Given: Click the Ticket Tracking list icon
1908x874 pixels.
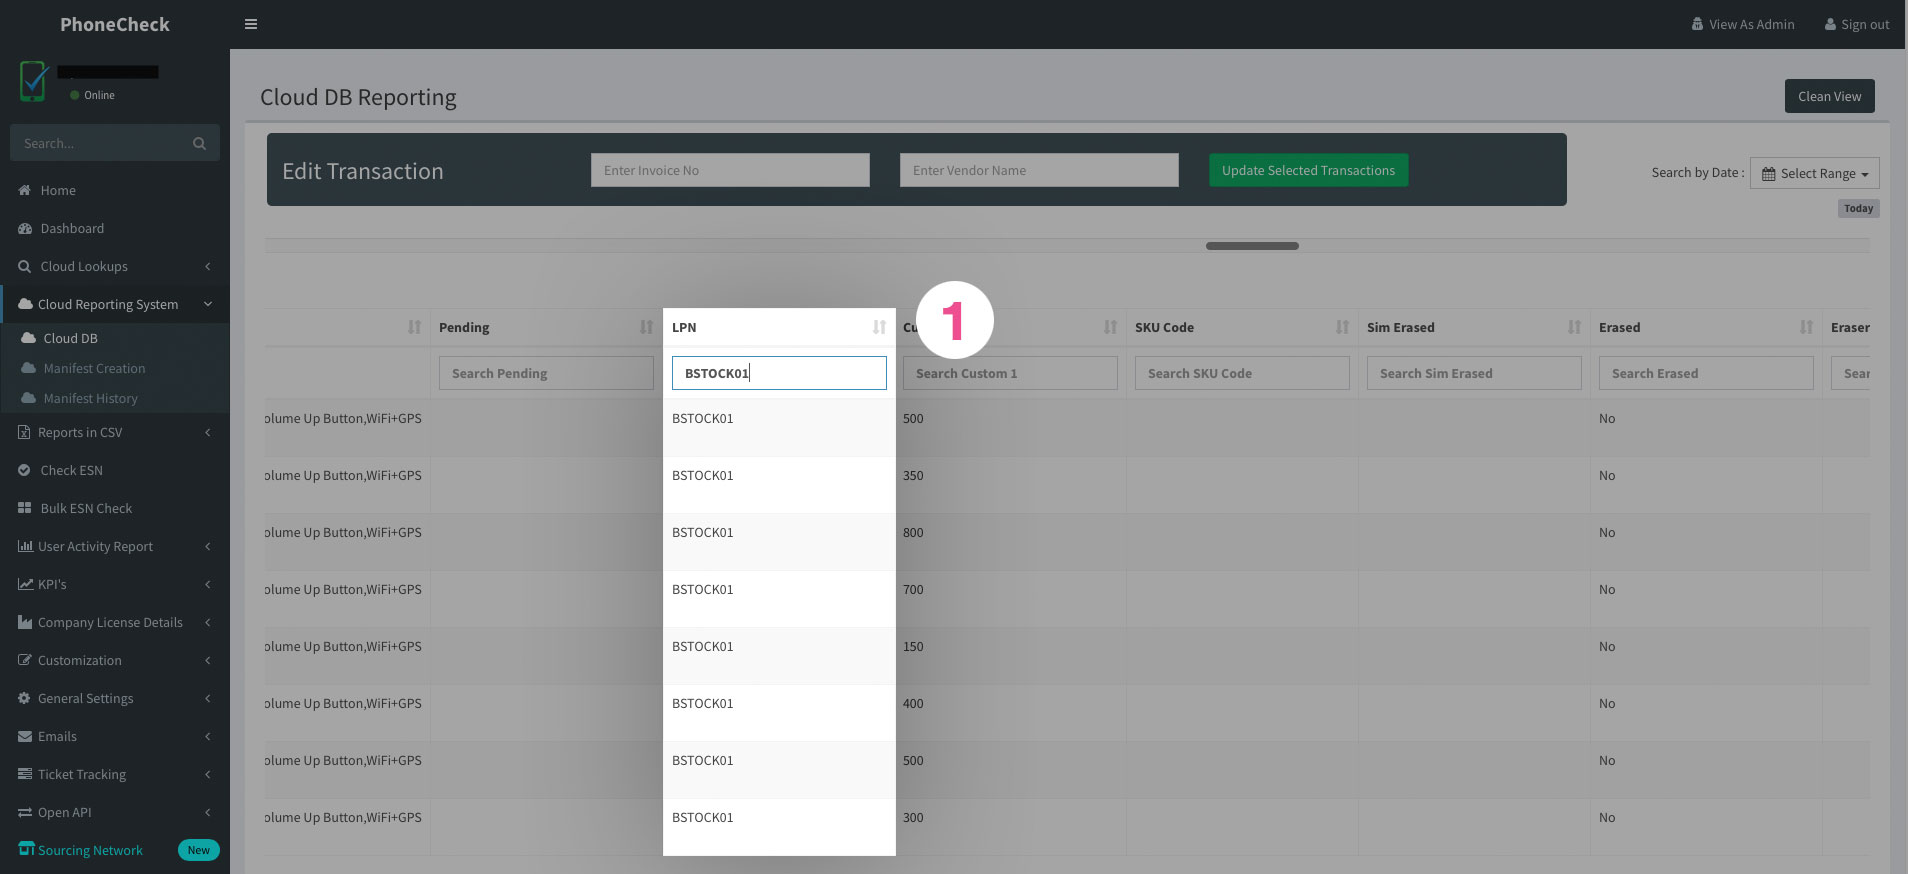Looking at the screenshot, I should (x=25, y=774).
